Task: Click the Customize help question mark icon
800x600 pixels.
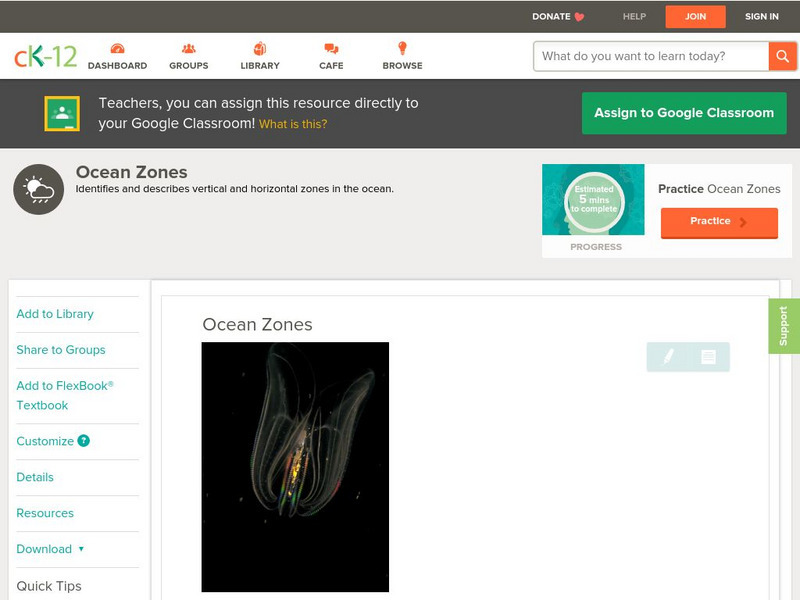Action: click(84, 441)
